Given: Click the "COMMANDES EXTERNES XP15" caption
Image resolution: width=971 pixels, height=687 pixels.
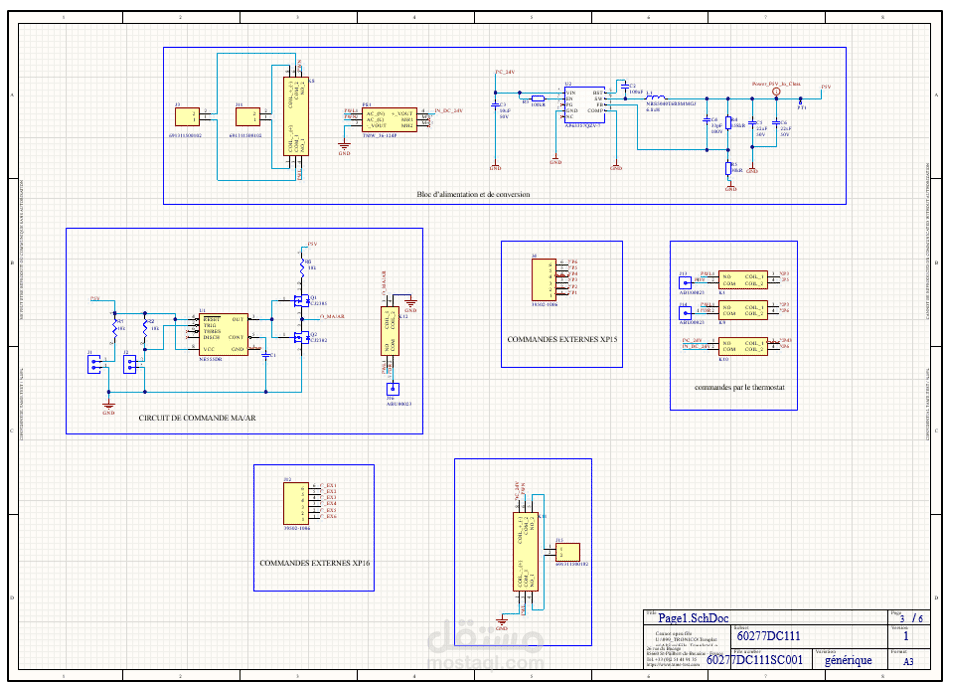Looking at the screenshot, I should 562,339.
